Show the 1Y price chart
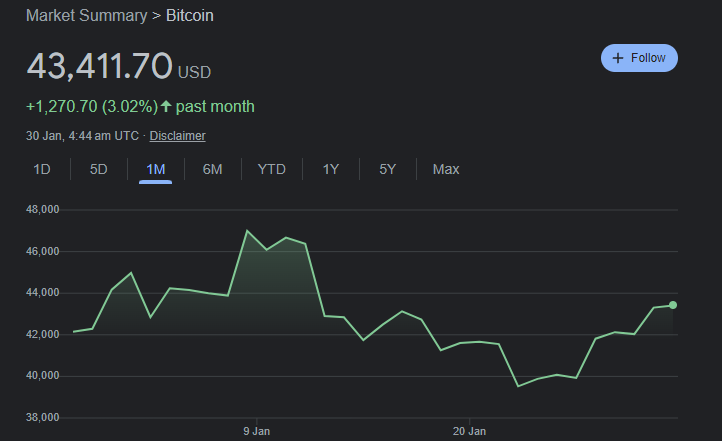 tap(331, 169)
